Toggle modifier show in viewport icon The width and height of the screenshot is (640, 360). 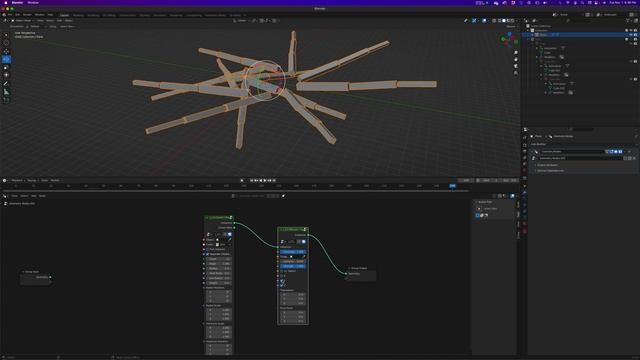[x=616, y=151]
